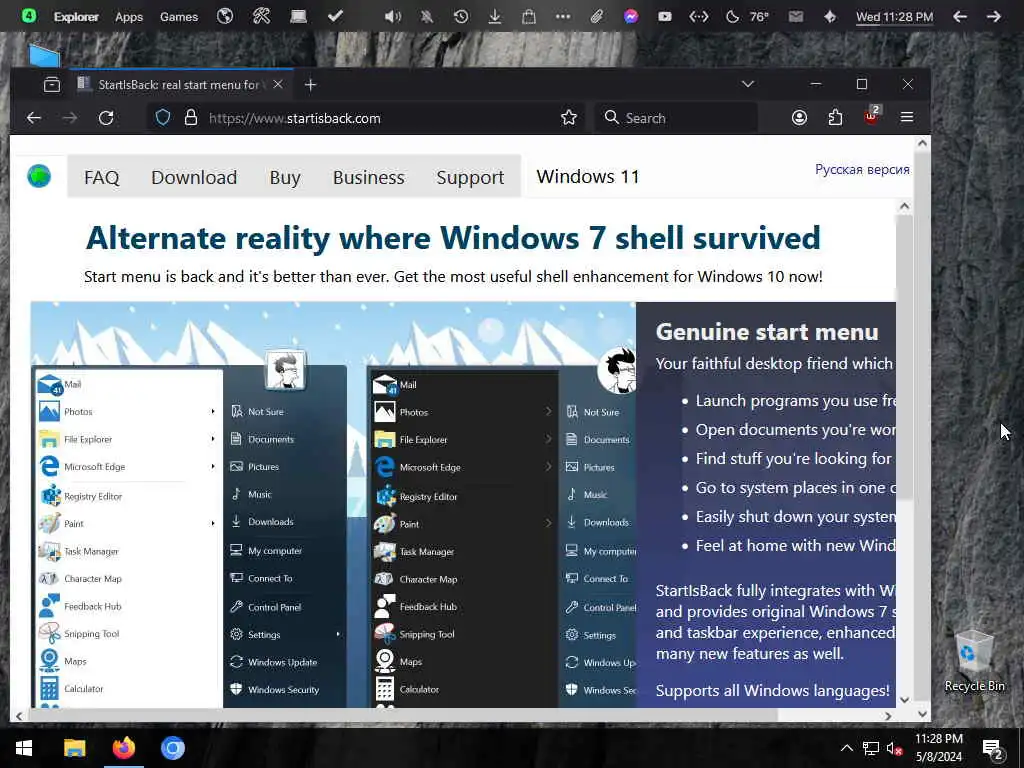This screenshot has width=1024, height=768.
Task: Click the startisback.com address bar
Action: tap(366, 118)
